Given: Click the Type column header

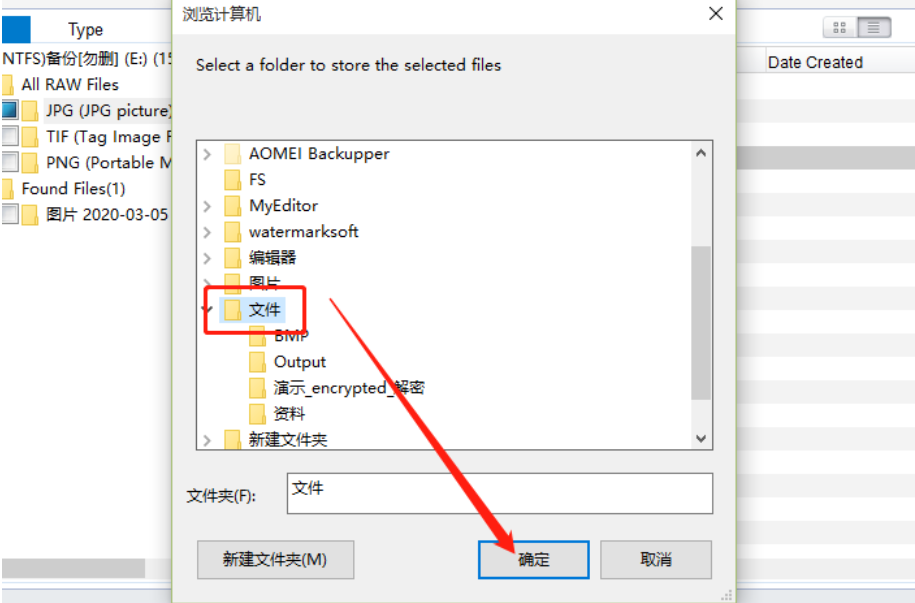Looking at the screenshot, I should coord(85,29).
